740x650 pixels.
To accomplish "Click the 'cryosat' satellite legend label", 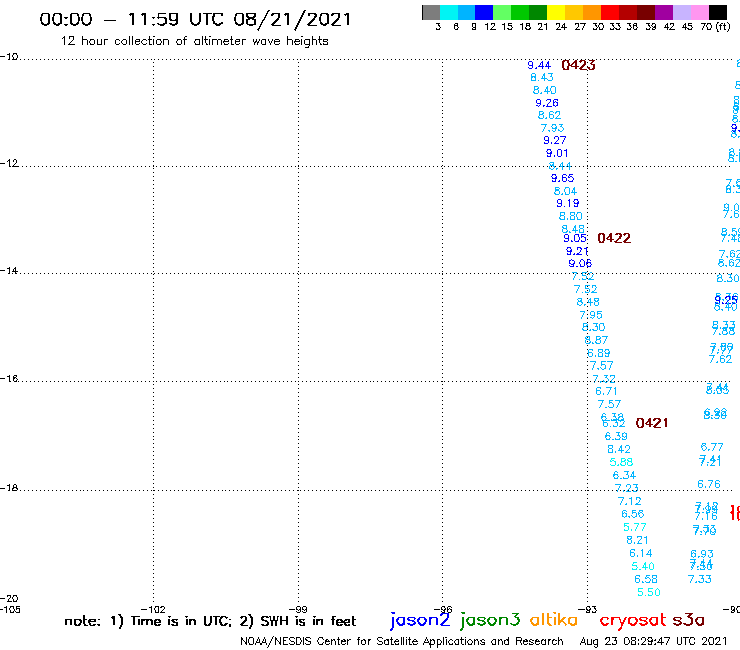I will coord(632,620).
